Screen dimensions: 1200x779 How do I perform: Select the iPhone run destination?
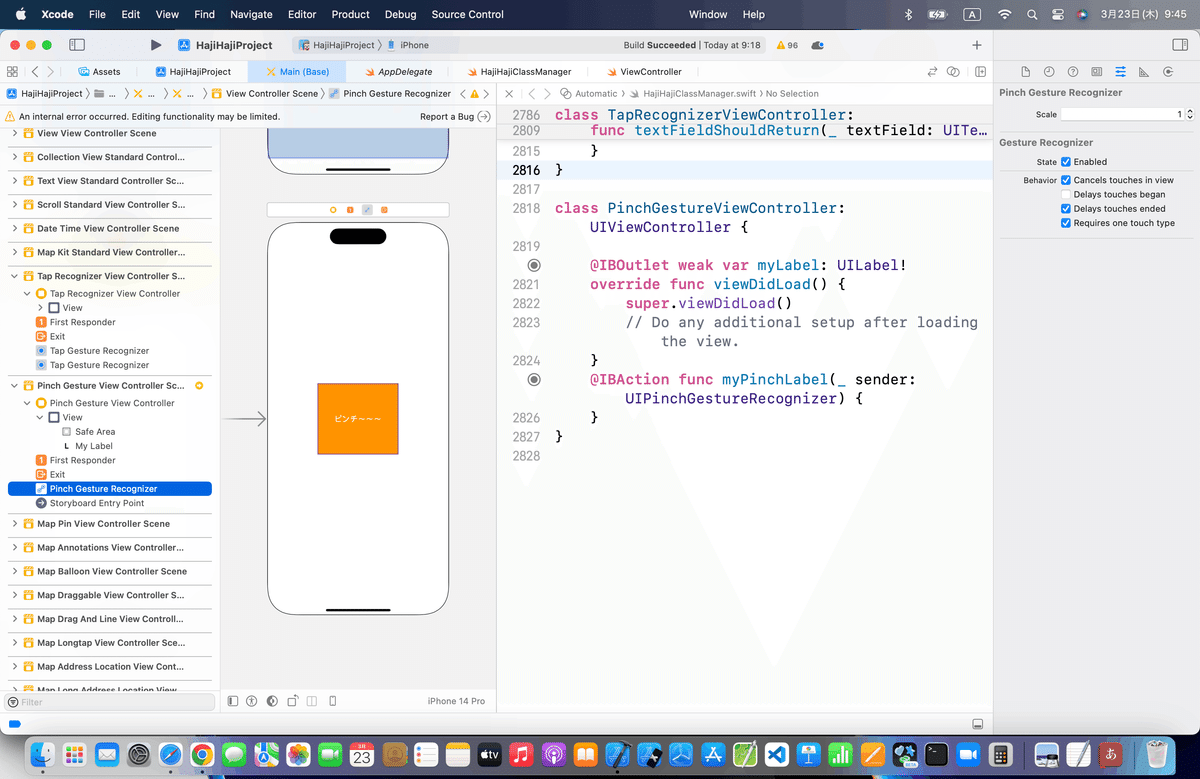408,45
